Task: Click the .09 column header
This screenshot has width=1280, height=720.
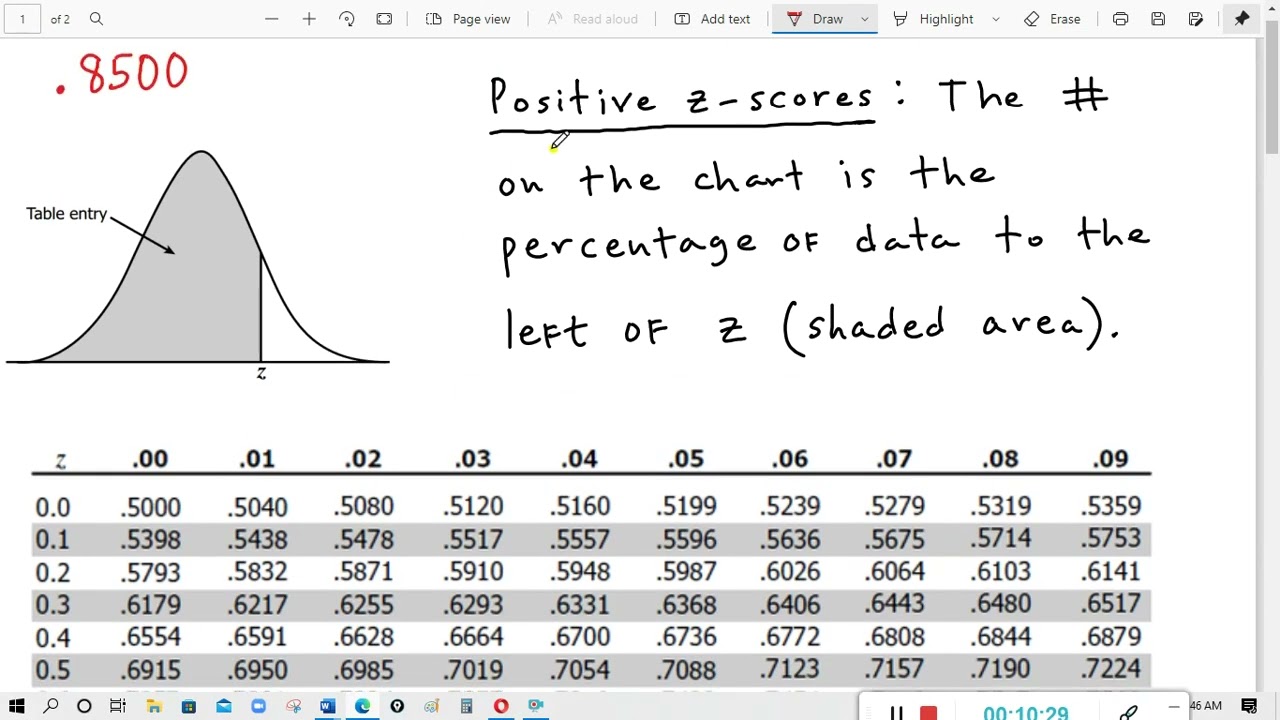Action: [x=1110, y=459]
